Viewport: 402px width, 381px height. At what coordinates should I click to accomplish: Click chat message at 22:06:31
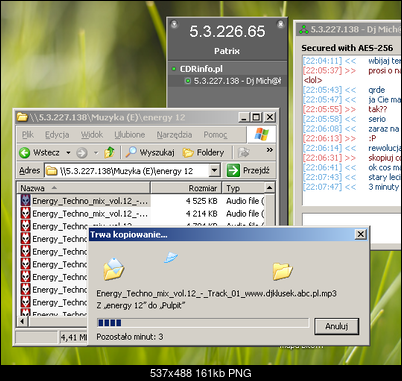click(x=351, y=158)
